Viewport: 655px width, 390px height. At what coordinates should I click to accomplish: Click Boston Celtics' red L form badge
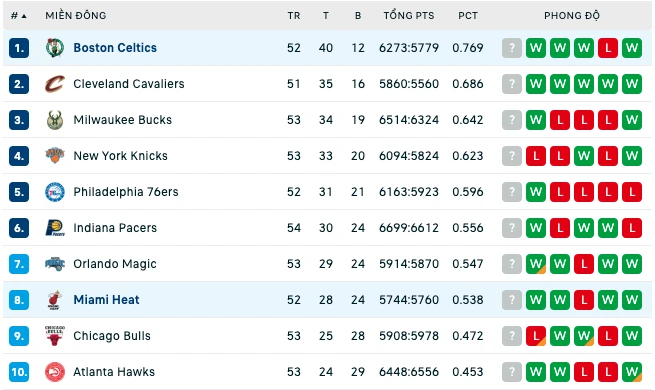click(x=608, y=48)
